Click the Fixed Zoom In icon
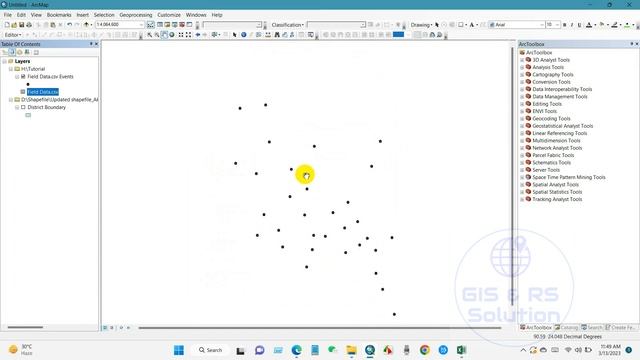640x360 pixels. coord(181,35)
